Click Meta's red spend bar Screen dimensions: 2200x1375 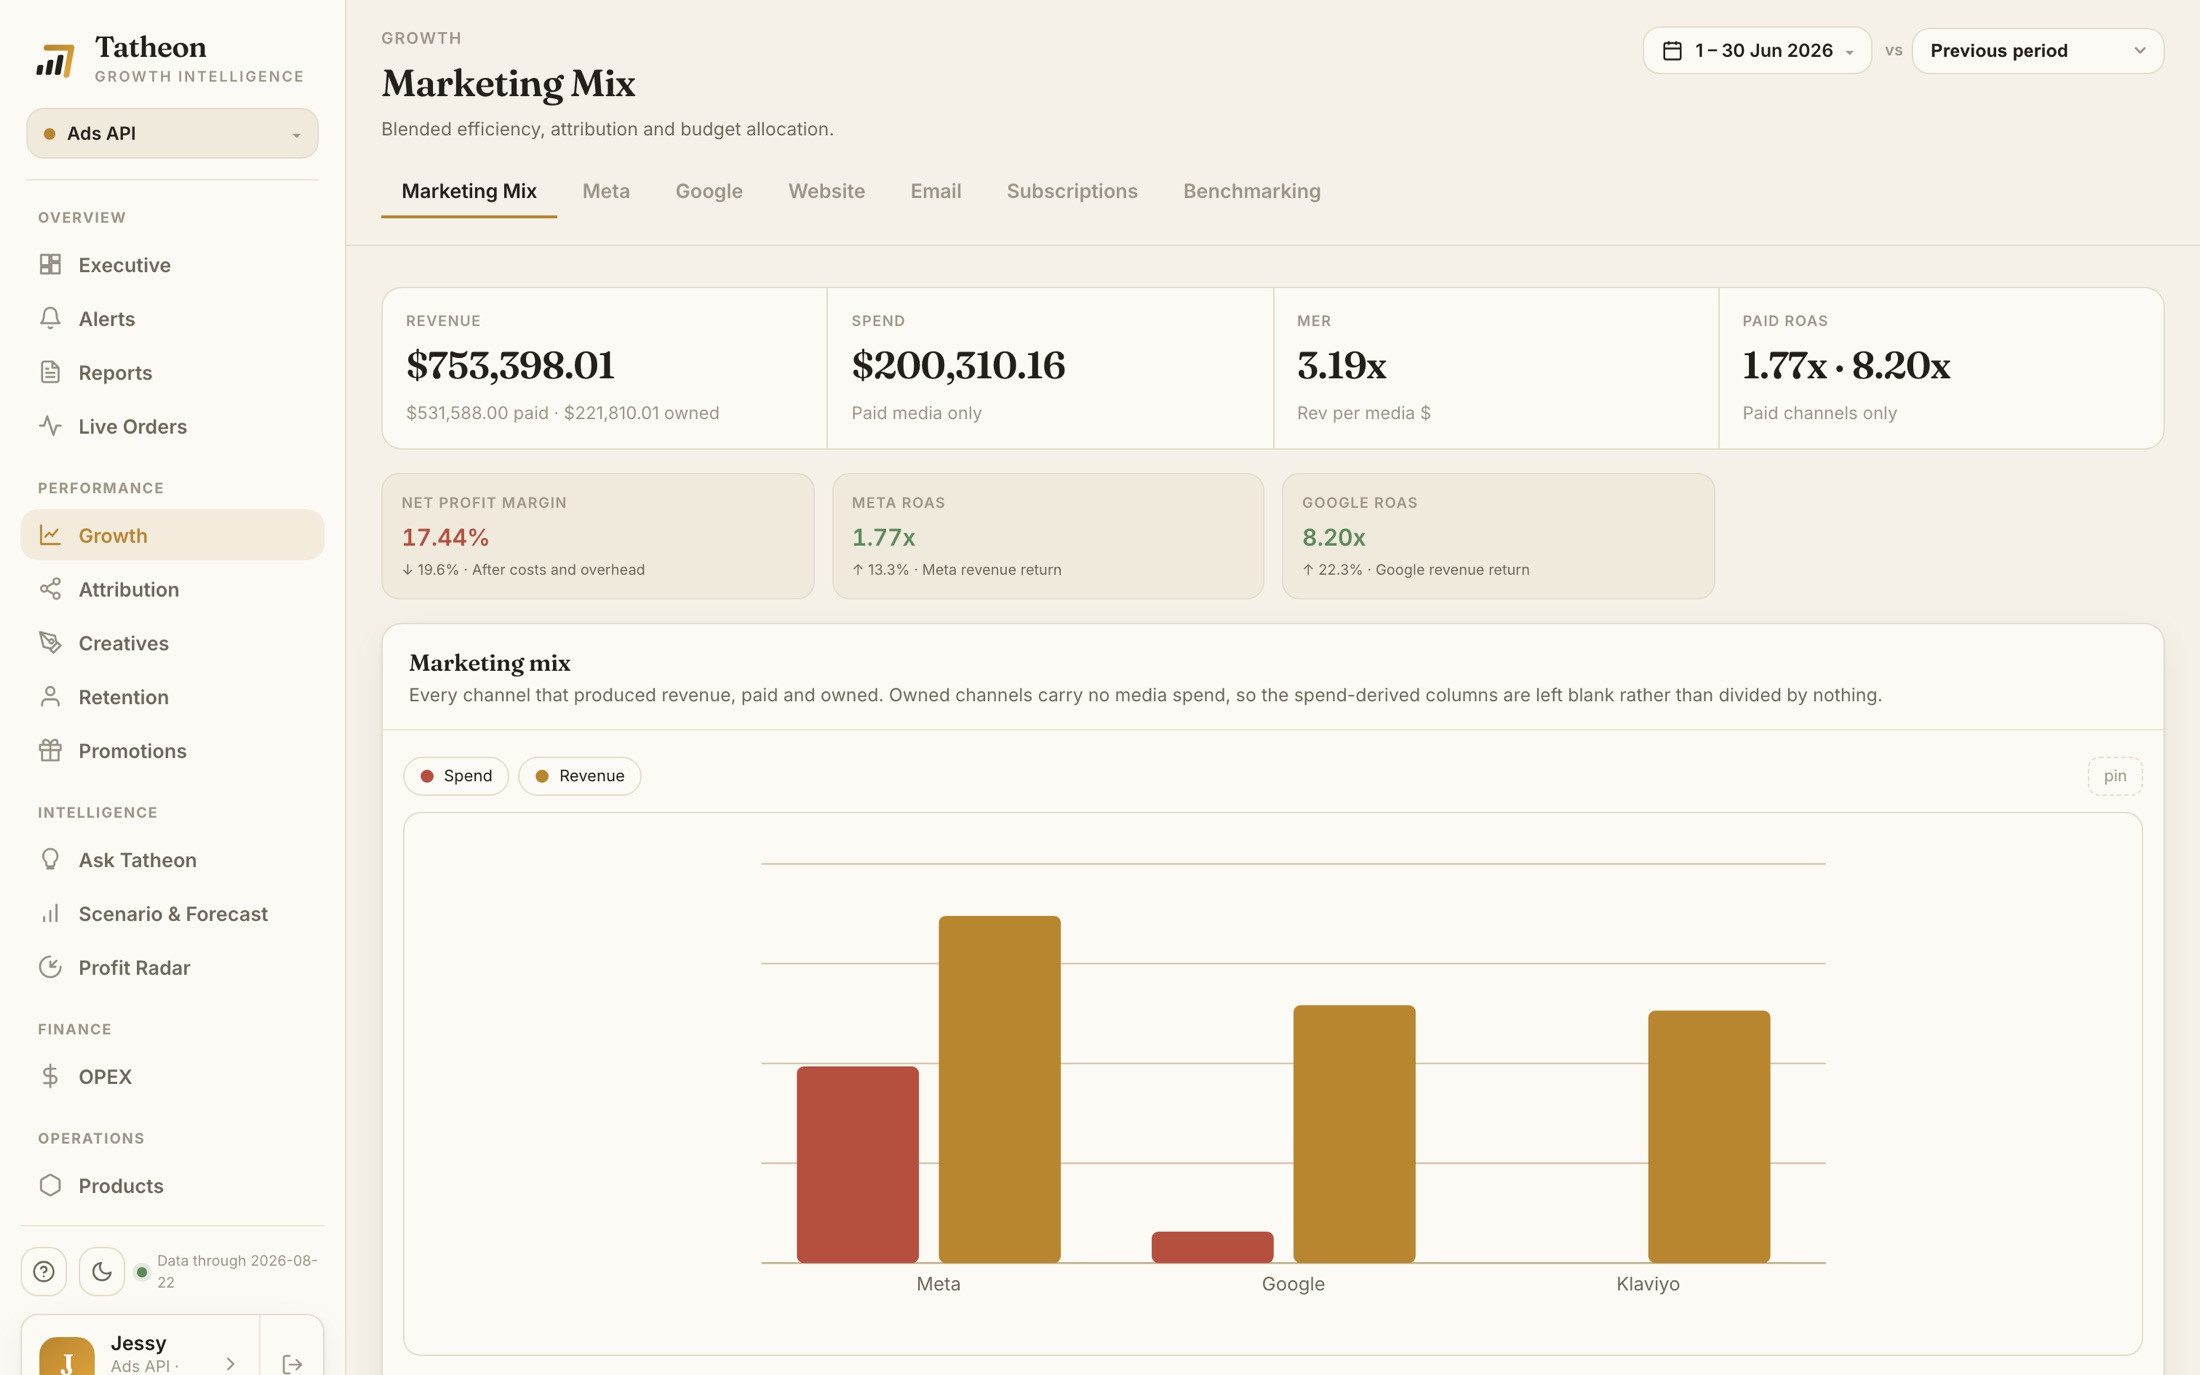857,1164
